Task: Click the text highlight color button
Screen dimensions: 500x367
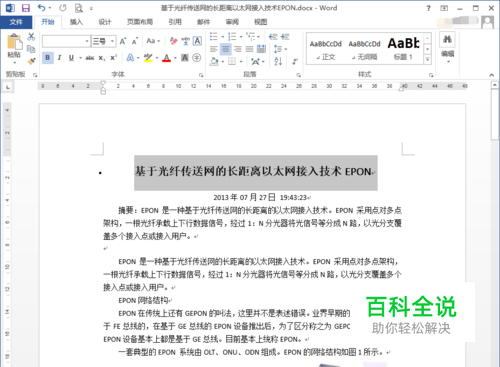Action: point(148,58)
